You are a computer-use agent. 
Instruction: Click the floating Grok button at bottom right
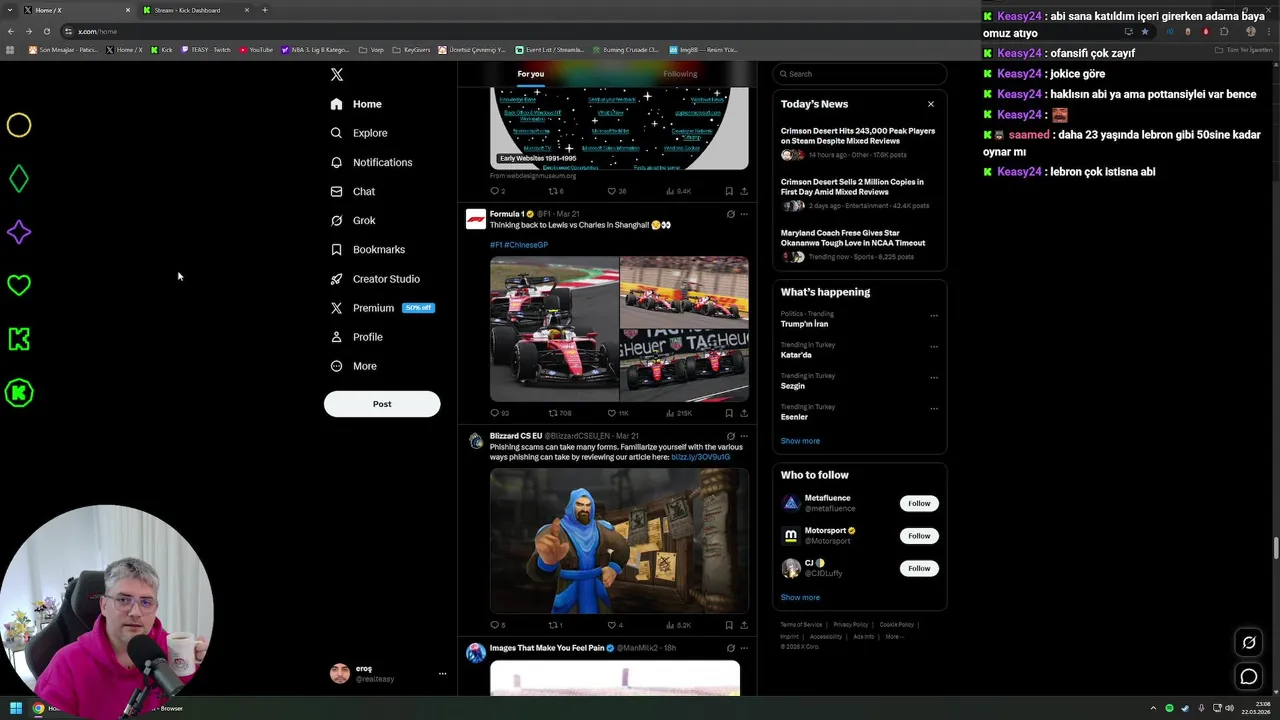tap(1249, 642)
